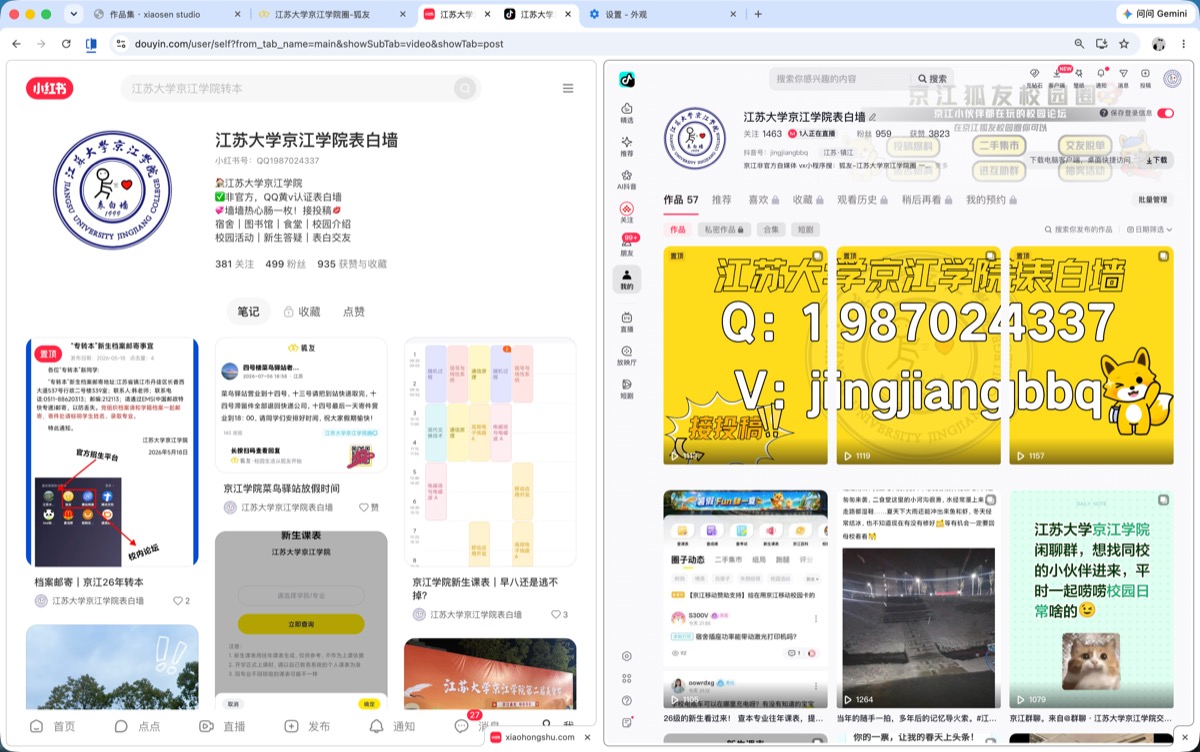Viewport: 1200px width, 752px height.
Task: Click the 批量管理 button
Action: (1151, 200)
